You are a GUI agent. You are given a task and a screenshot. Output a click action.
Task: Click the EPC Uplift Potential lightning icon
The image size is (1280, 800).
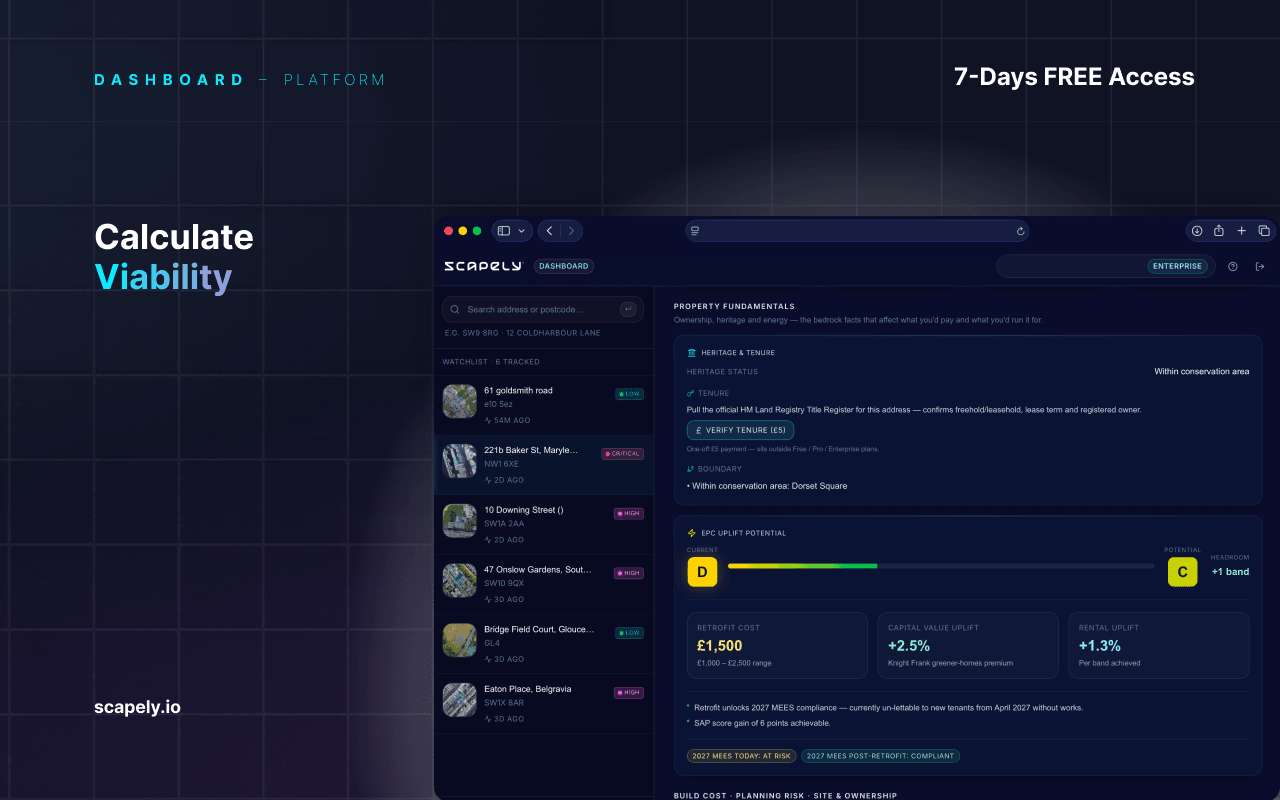(692, 533)
